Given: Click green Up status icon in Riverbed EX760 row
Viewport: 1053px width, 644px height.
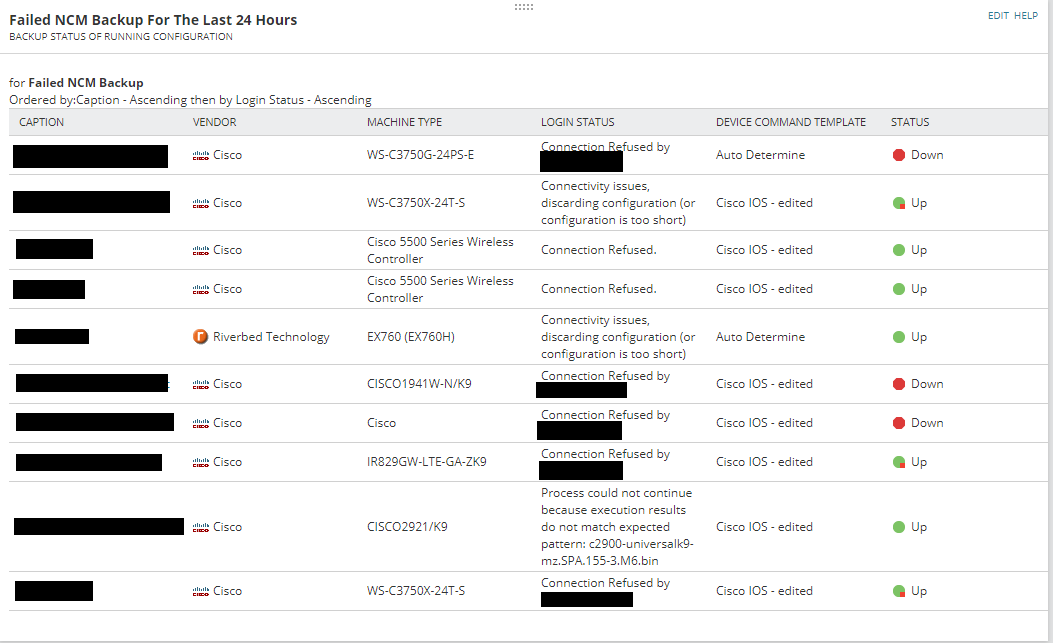Looking at the screenshot, I should 899,337.
